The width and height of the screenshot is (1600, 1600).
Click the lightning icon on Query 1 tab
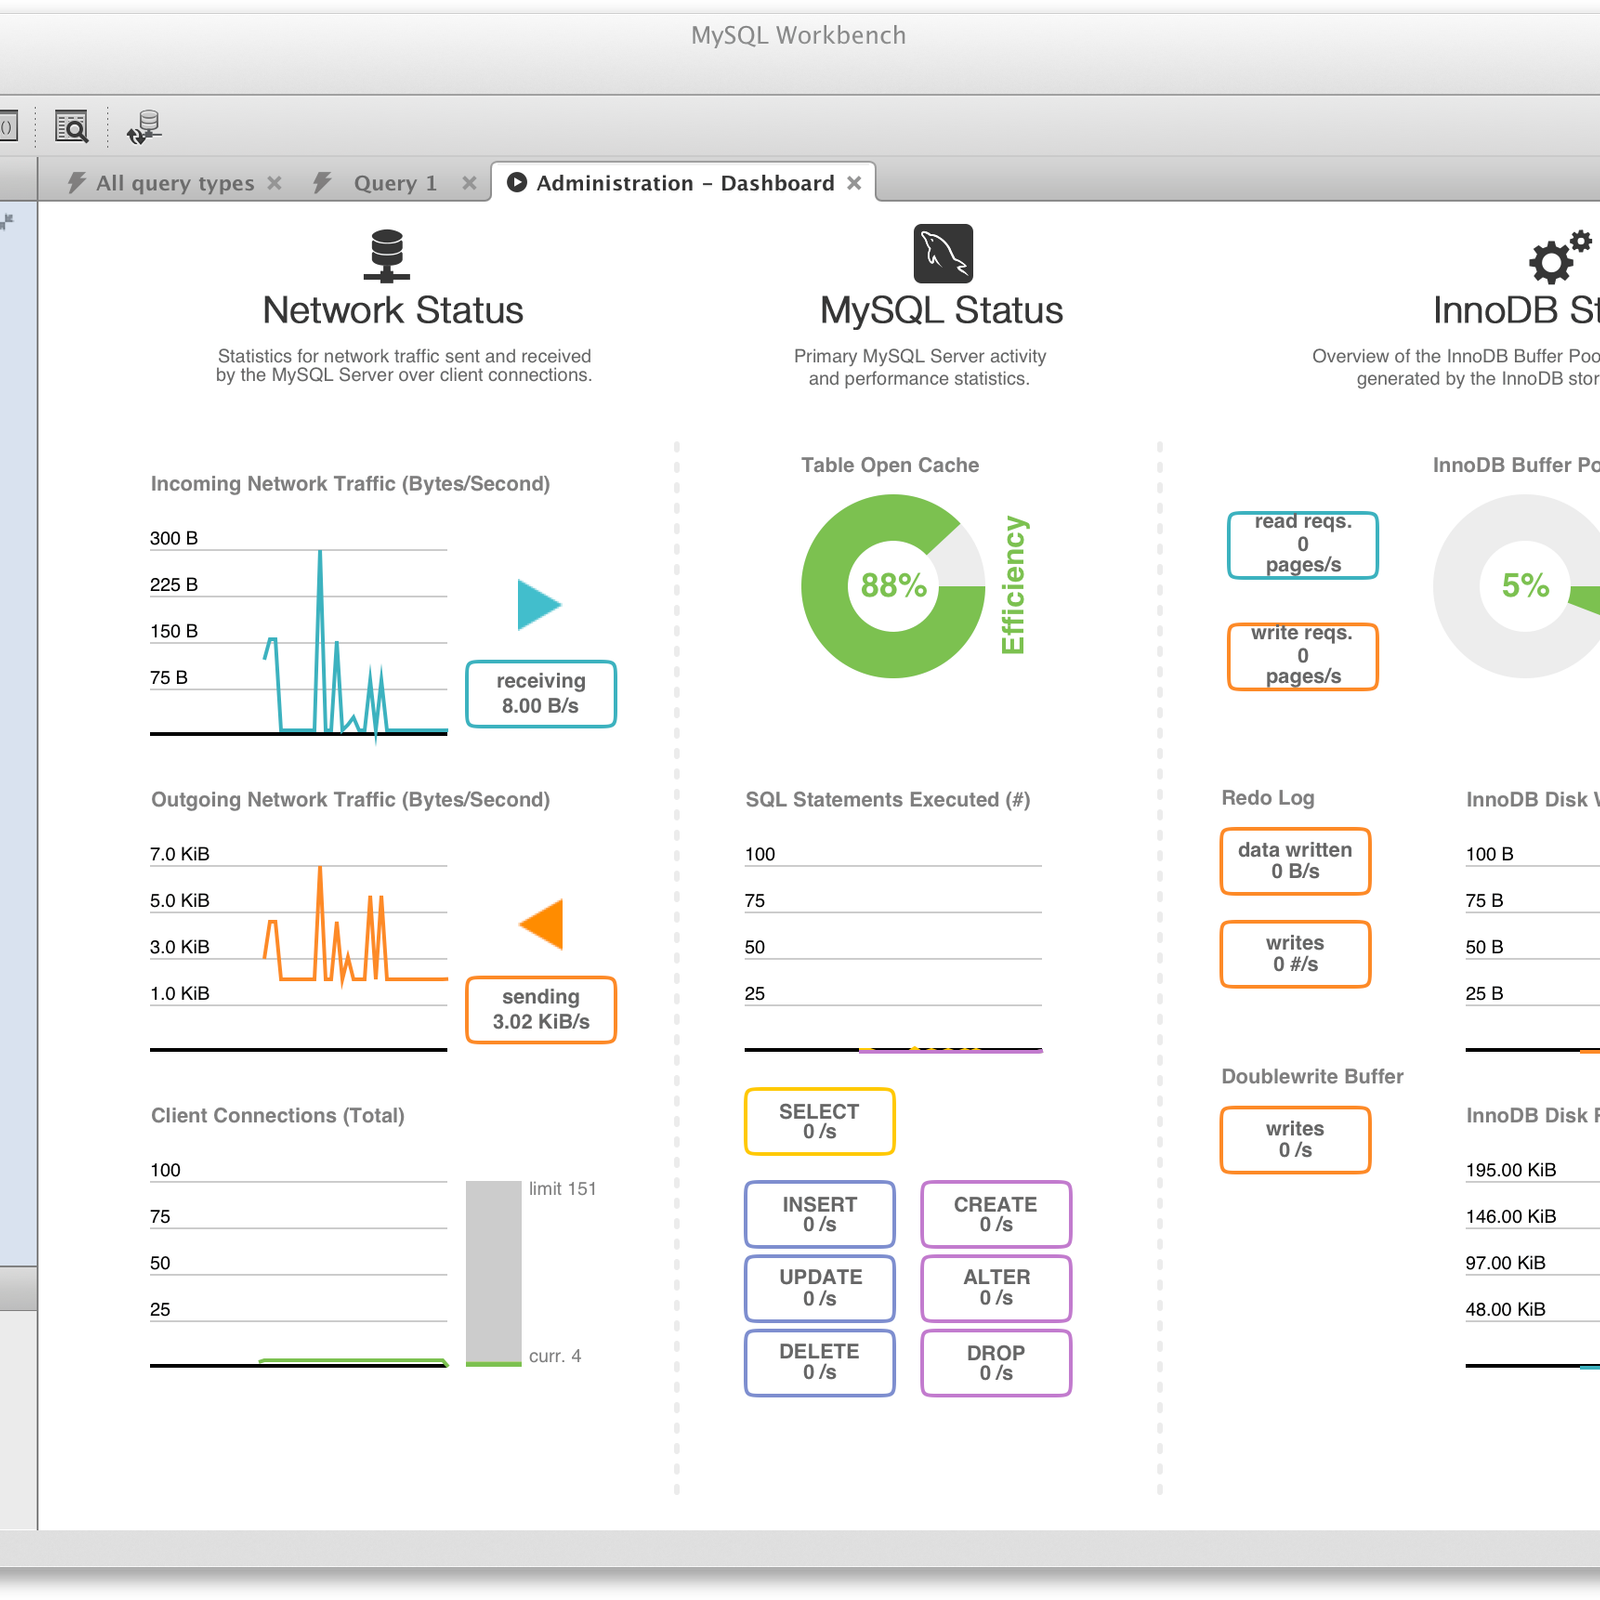(322, 182)
